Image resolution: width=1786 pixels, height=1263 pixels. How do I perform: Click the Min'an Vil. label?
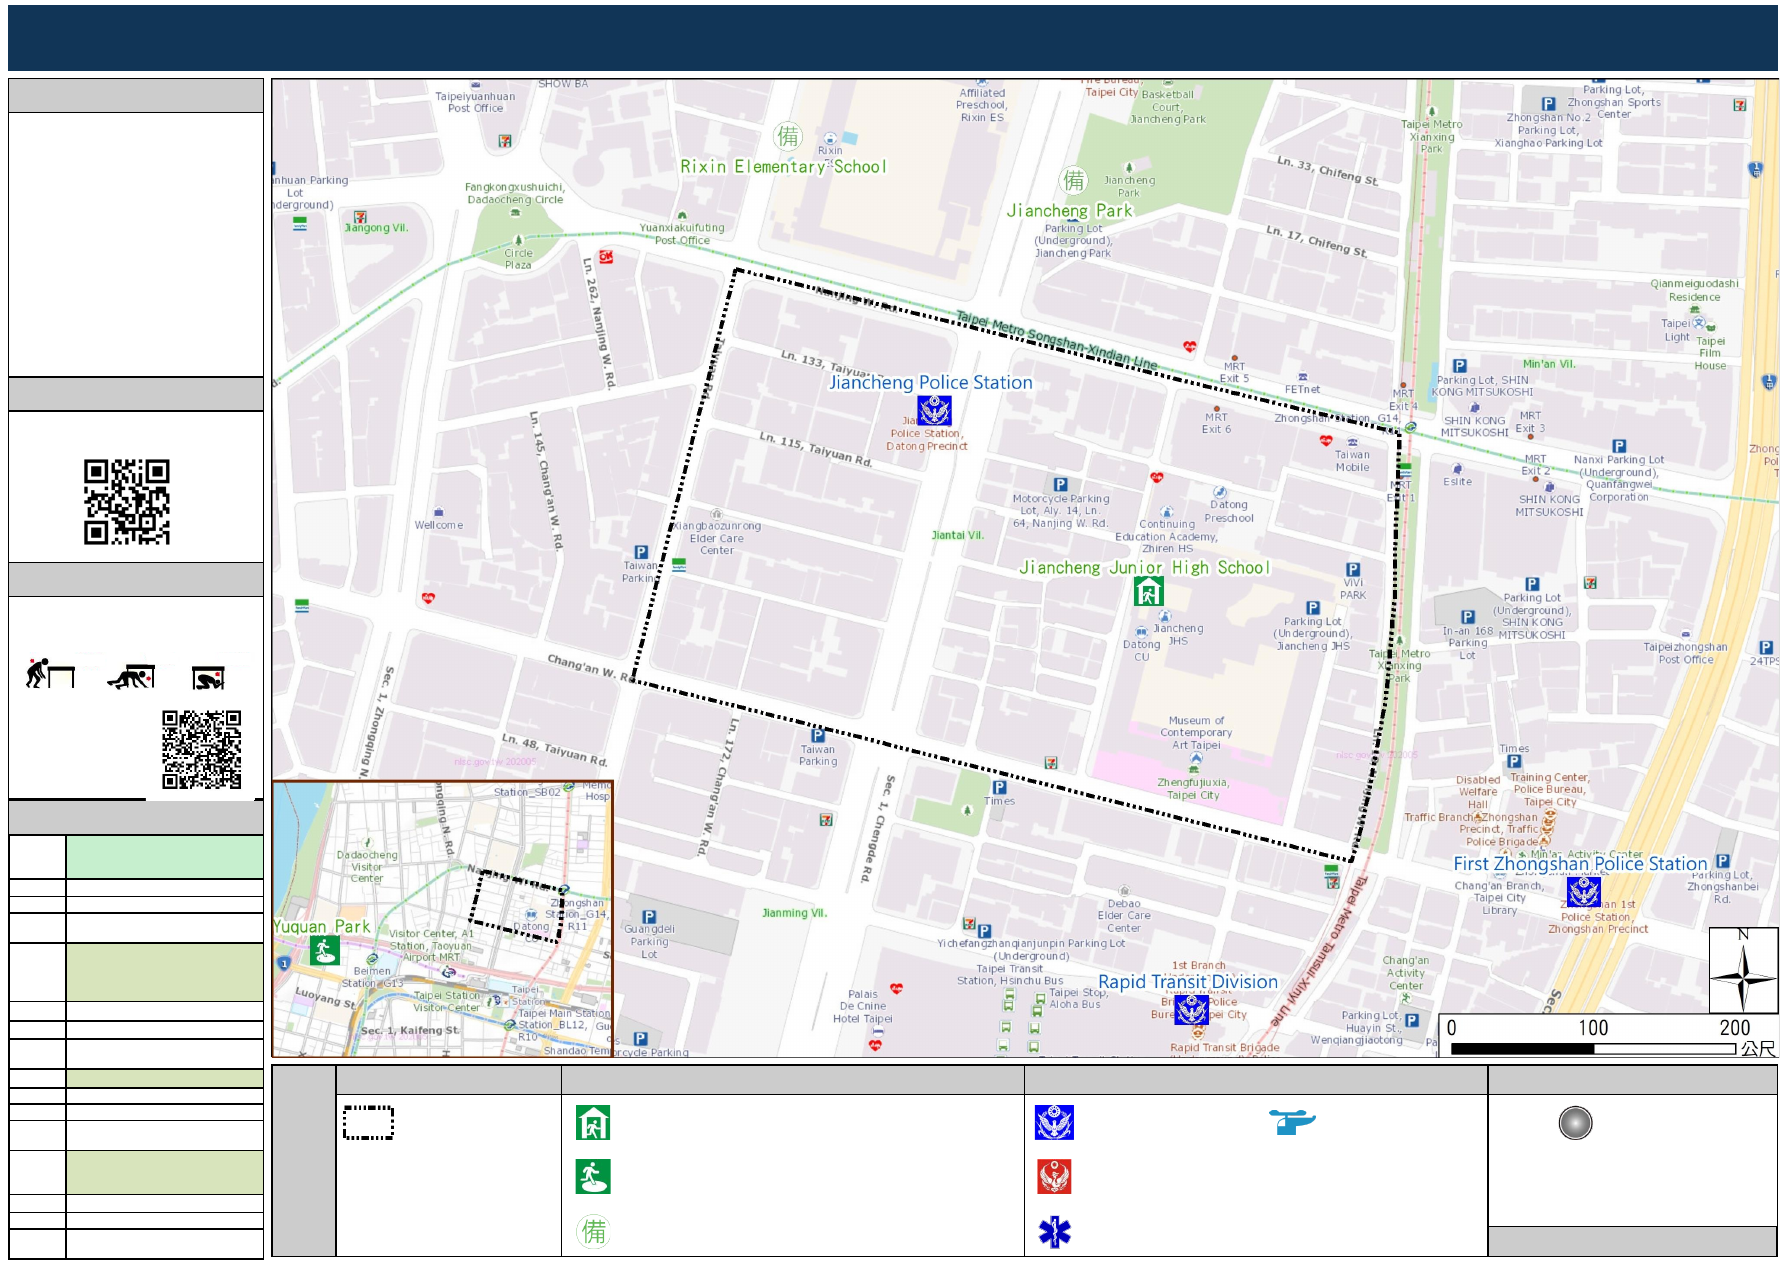pos(1549,364)
